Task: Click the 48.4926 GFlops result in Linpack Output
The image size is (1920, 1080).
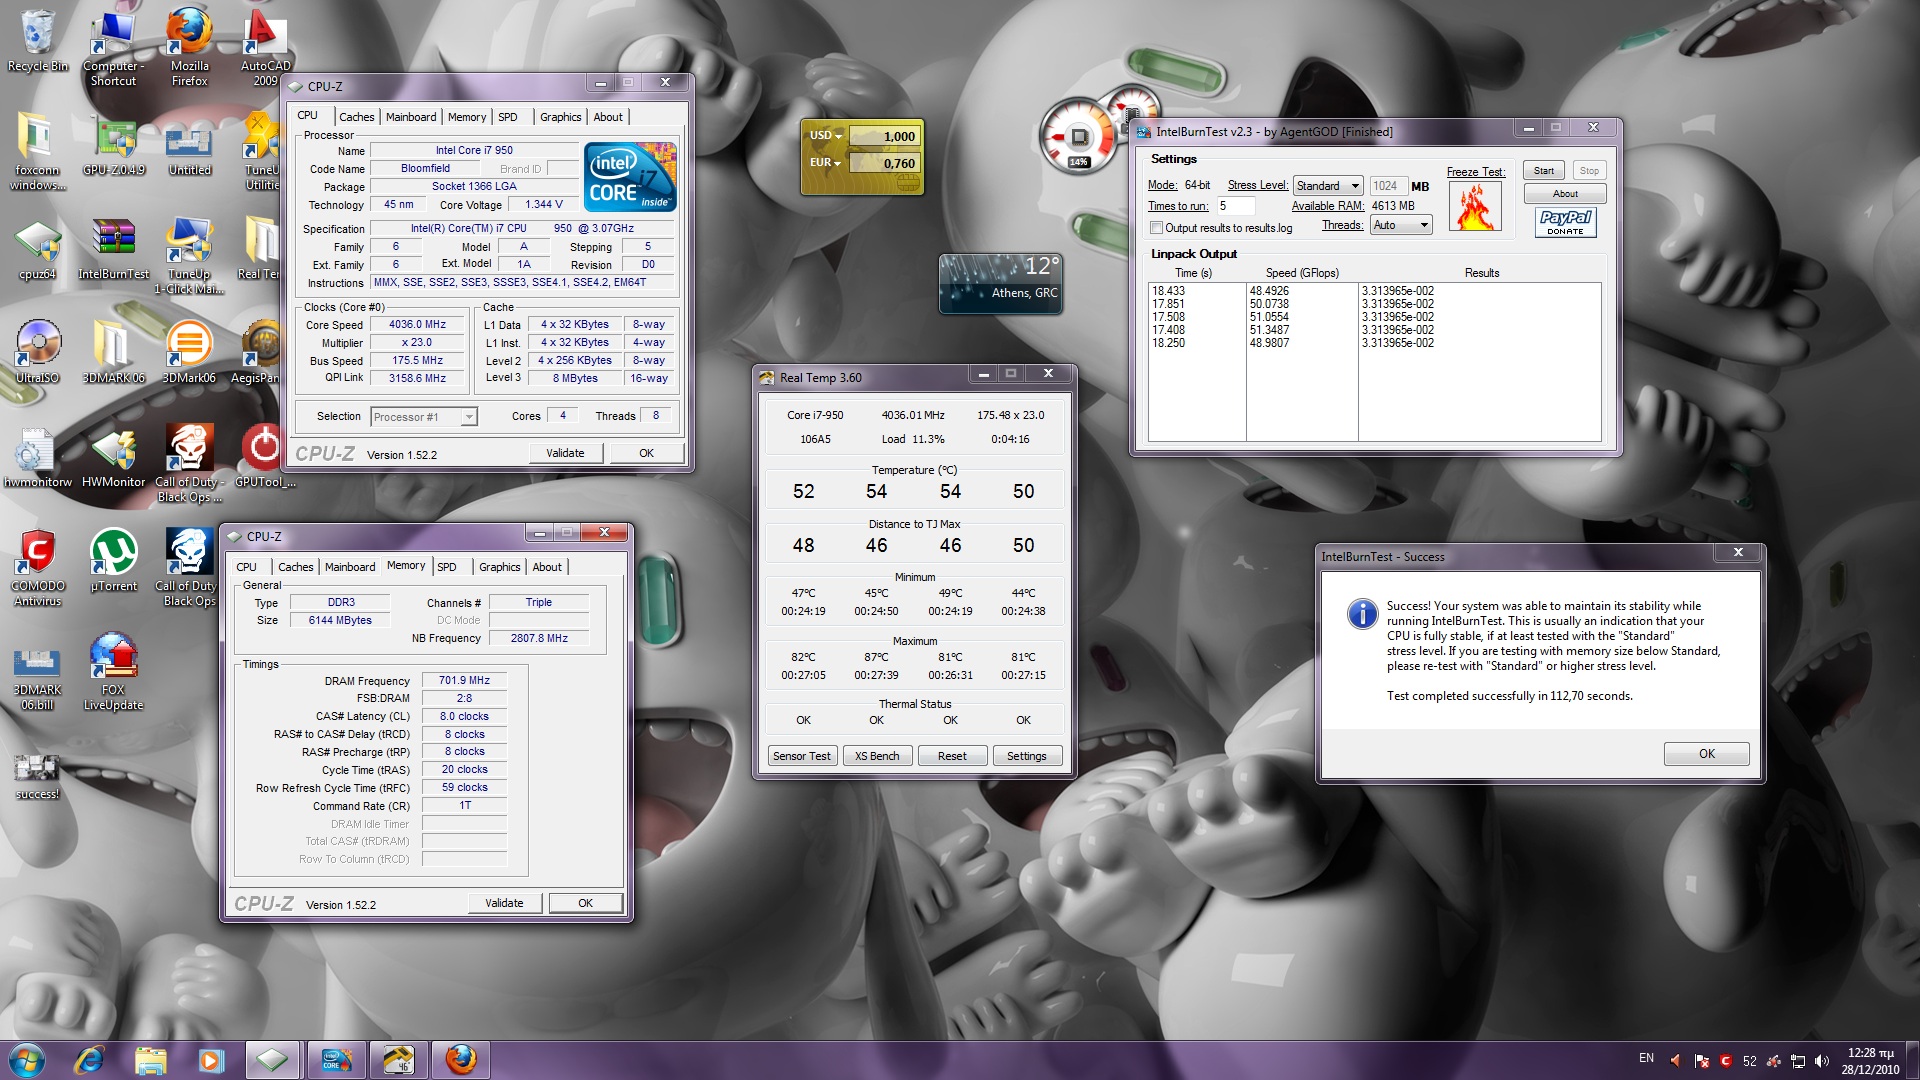Action: [x=1269, y=291]
